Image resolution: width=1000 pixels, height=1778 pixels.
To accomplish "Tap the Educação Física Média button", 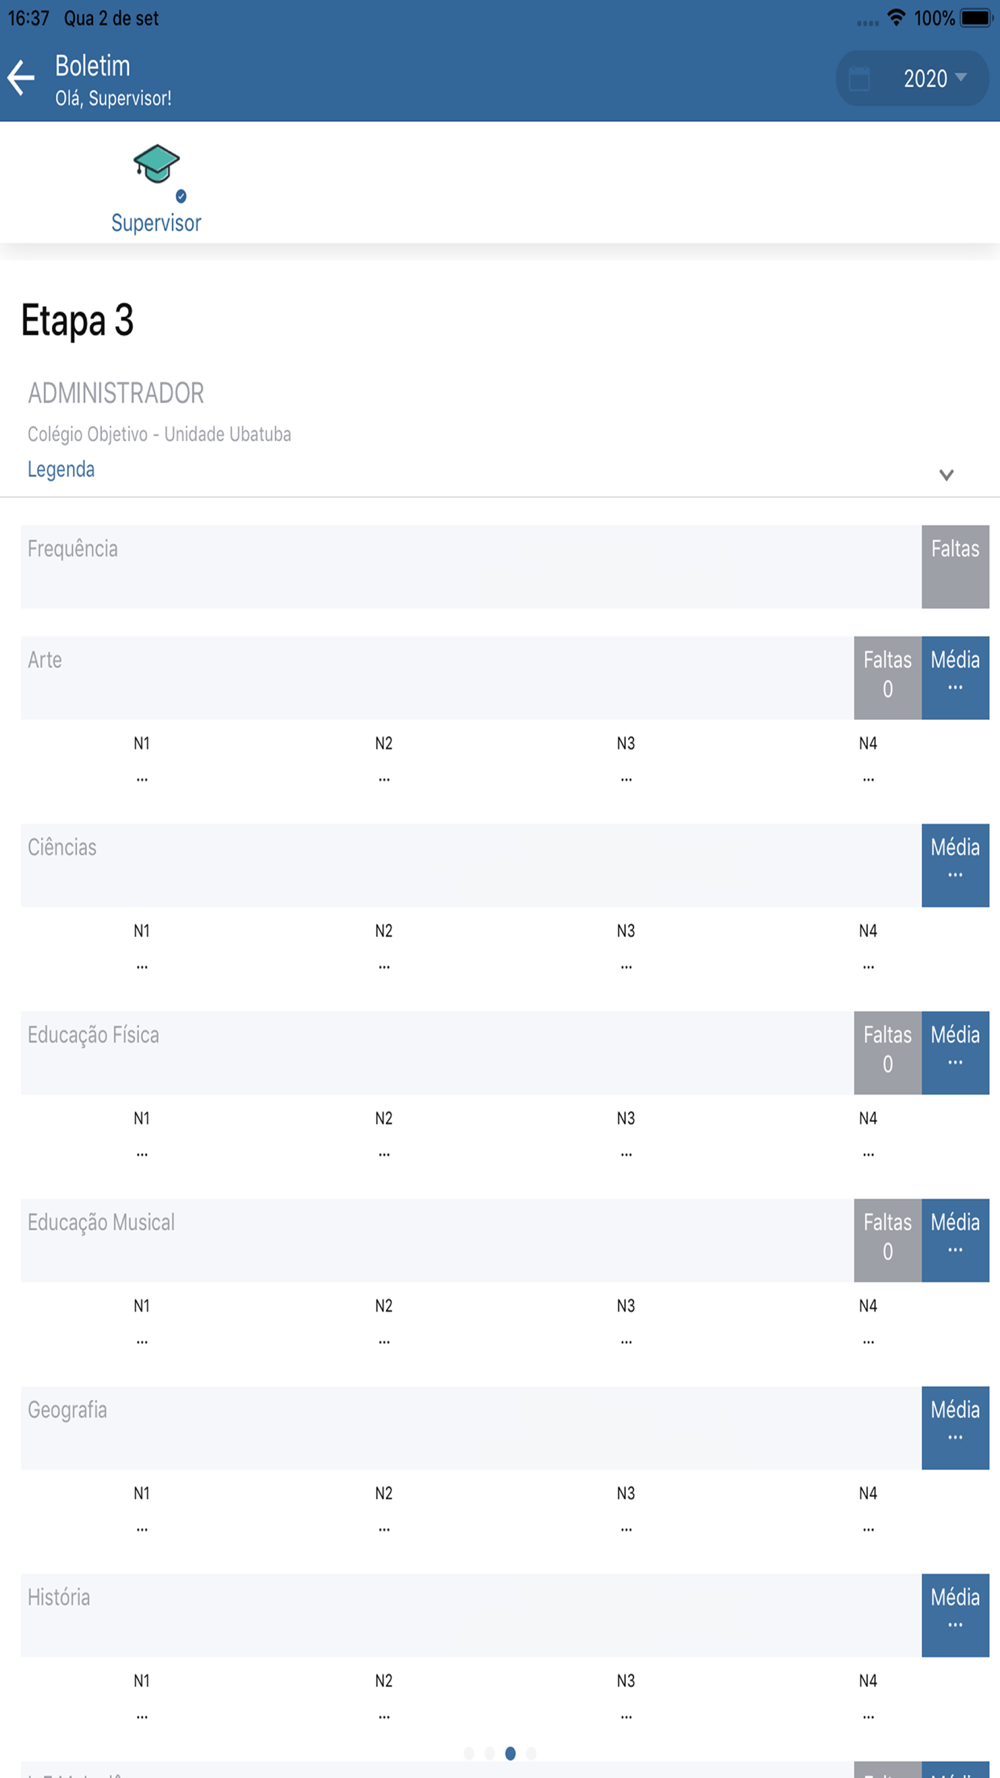I will tap(955, 1052).
